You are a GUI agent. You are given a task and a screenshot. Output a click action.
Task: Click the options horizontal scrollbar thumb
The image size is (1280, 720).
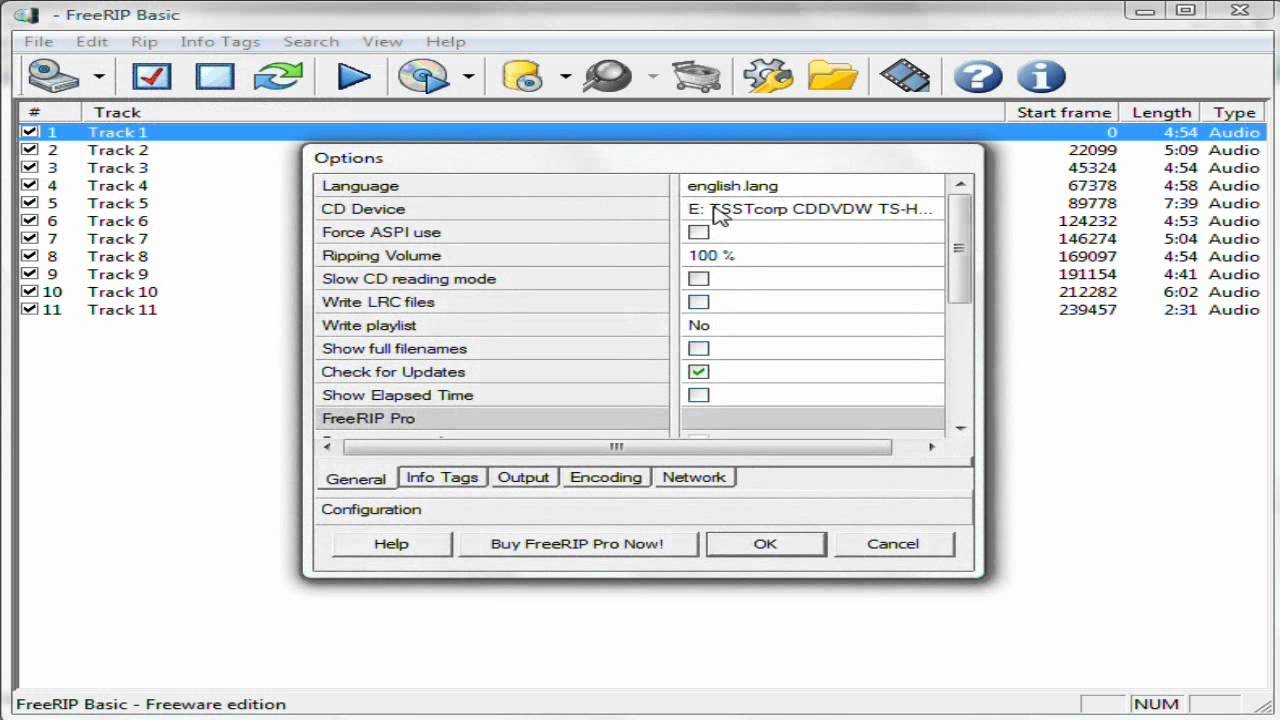coord(617,447)
